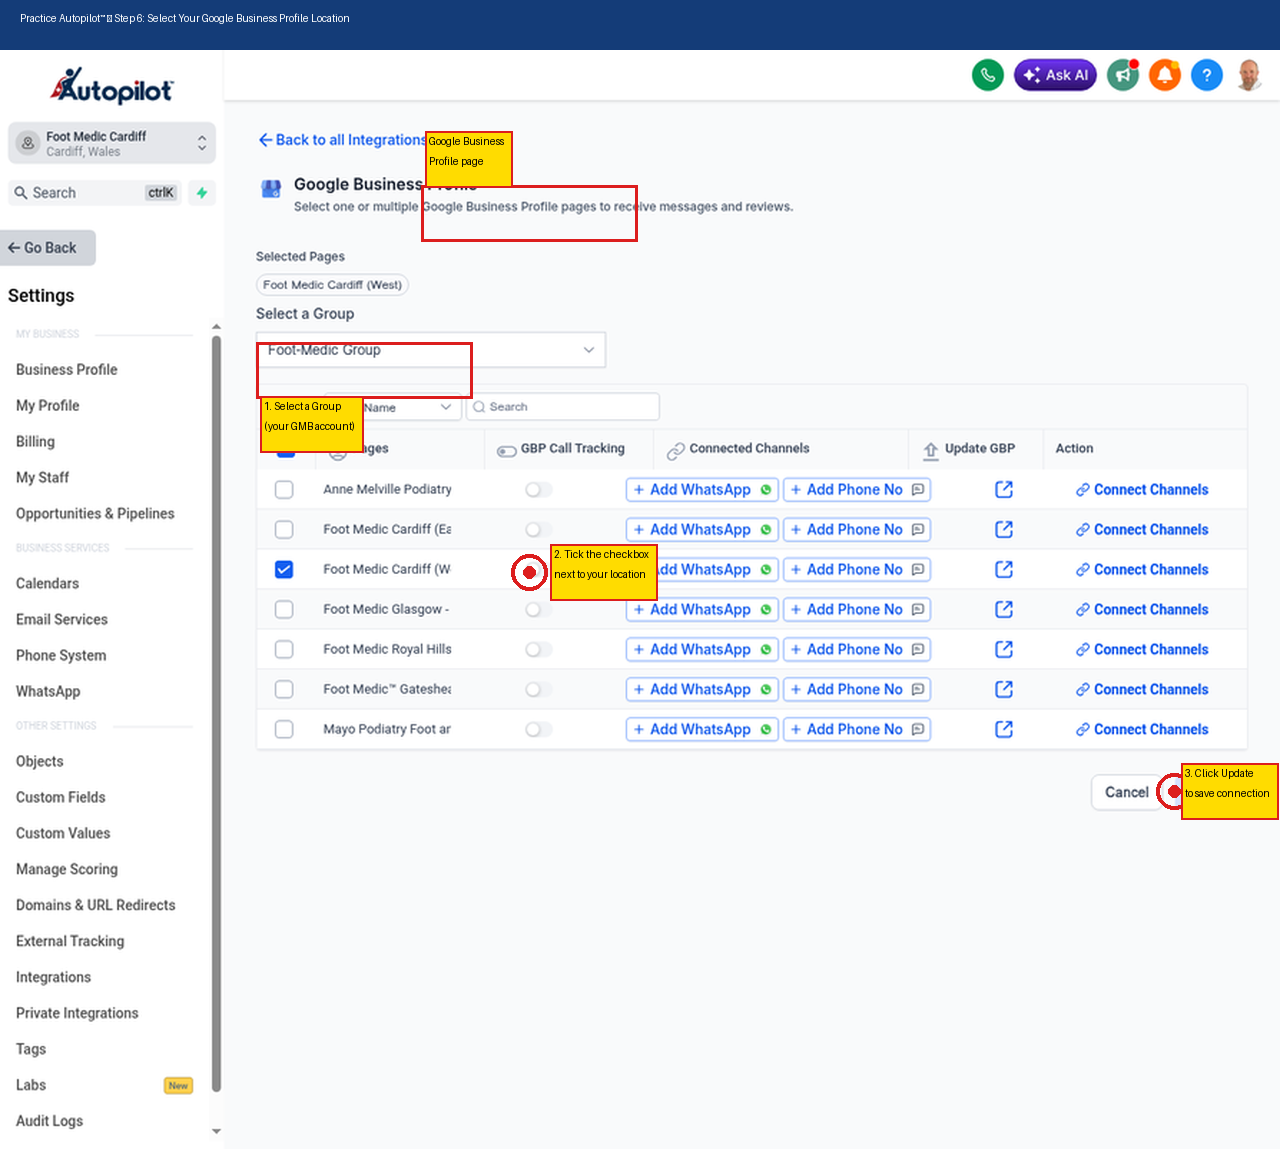Open Update GBP for Foot Medic Royal Hills
1280x1149 pixels.
tap(1004, 649)
